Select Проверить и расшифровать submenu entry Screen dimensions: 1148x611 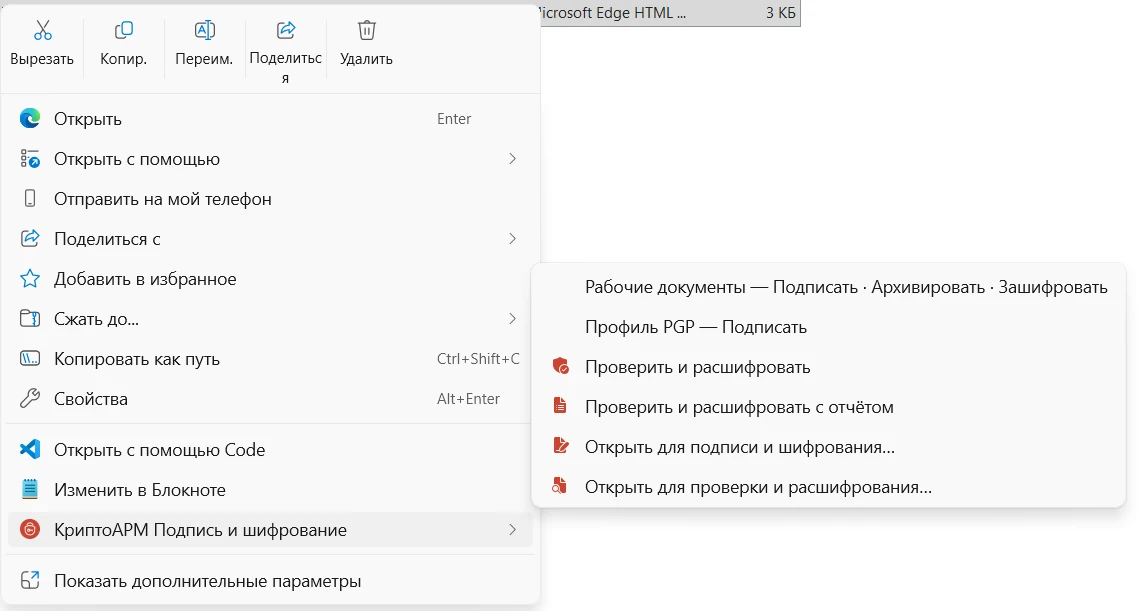tap(829, 367)
